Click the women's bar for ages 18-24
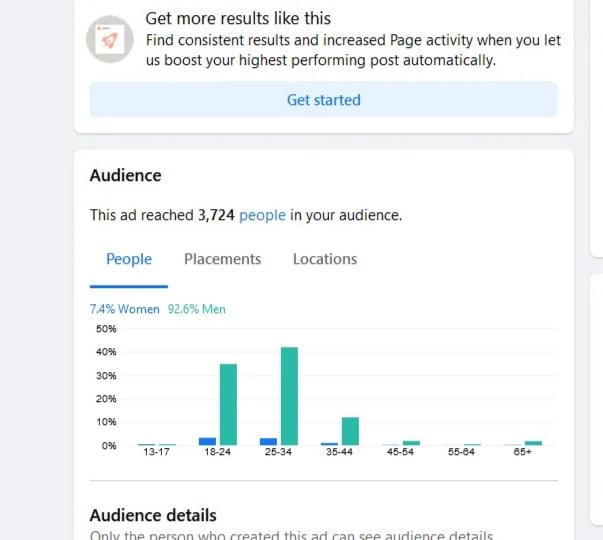 207,441
